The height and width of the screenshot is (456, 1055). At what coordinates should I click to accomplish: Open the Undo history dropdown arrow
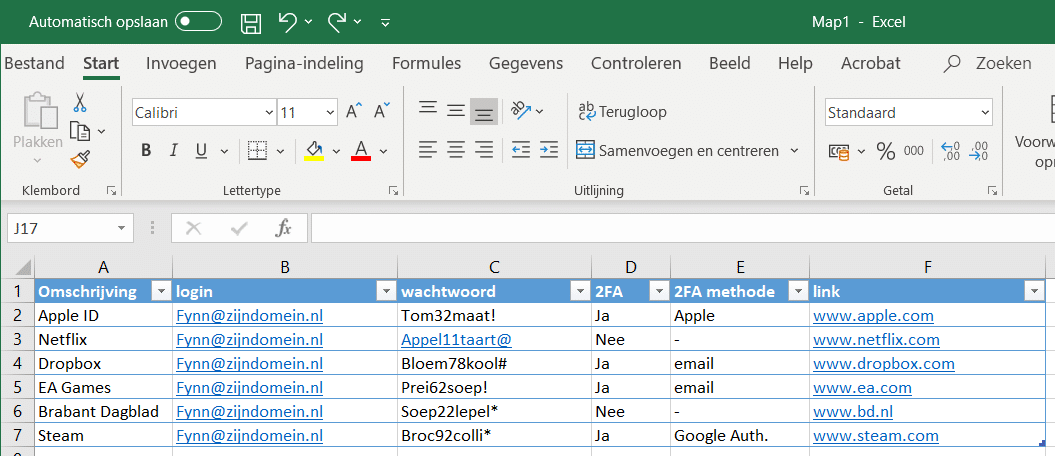[x=308, y=22]
